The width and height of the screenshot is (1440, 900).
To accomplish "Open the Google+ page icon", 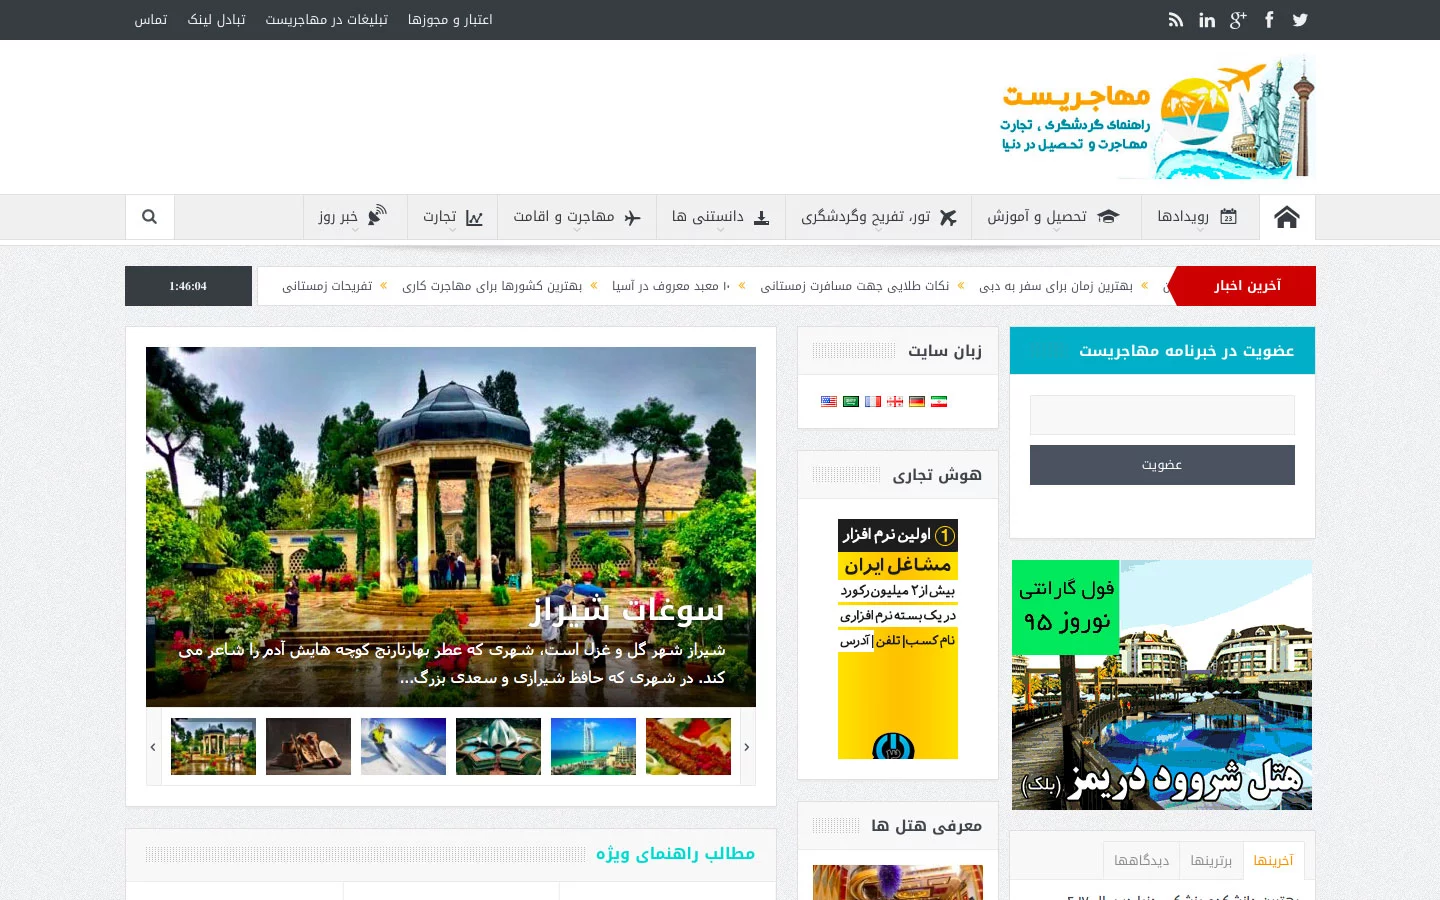I will [x=1238, y=19].
